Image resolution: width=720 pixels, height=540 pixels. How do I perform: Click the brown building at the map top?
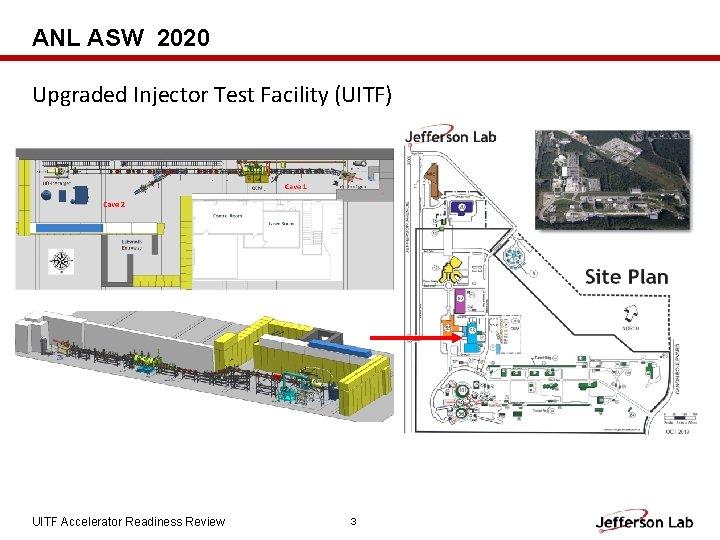coord(433,181)
